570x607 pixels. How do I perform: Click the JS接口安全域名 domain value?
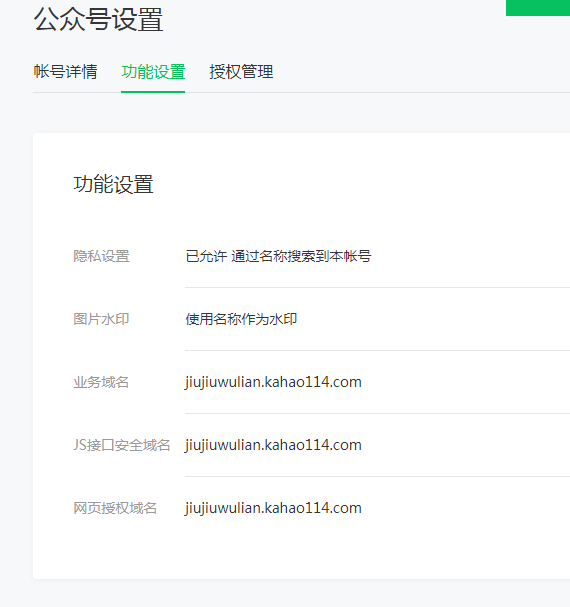[273, 445]
